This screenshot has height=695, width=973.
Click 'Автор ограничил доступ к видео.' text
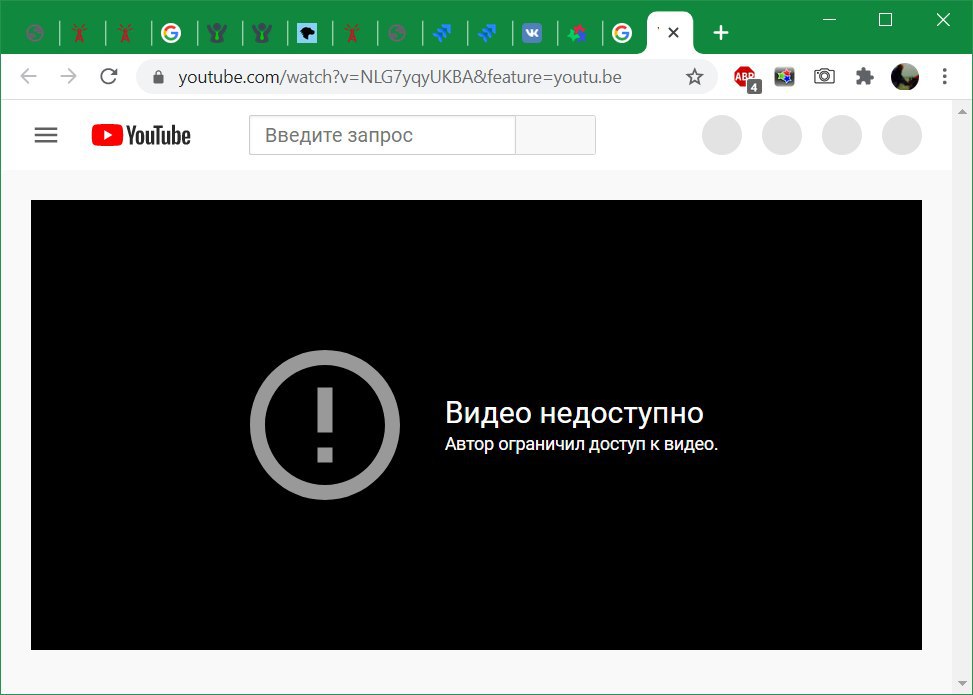coord(581,444)
